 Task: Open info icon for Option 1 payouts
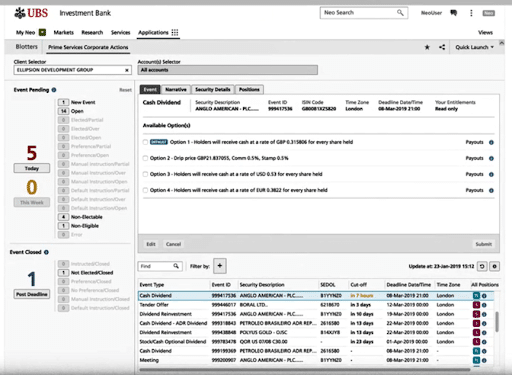(x=491, y=142)
